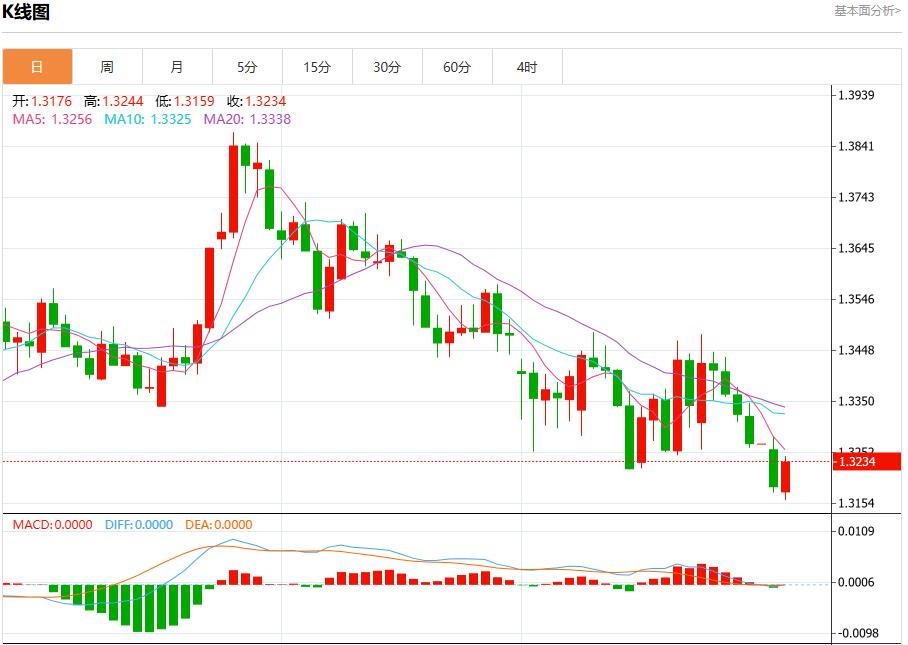Click the MA10 indicator label

[147, 119]
